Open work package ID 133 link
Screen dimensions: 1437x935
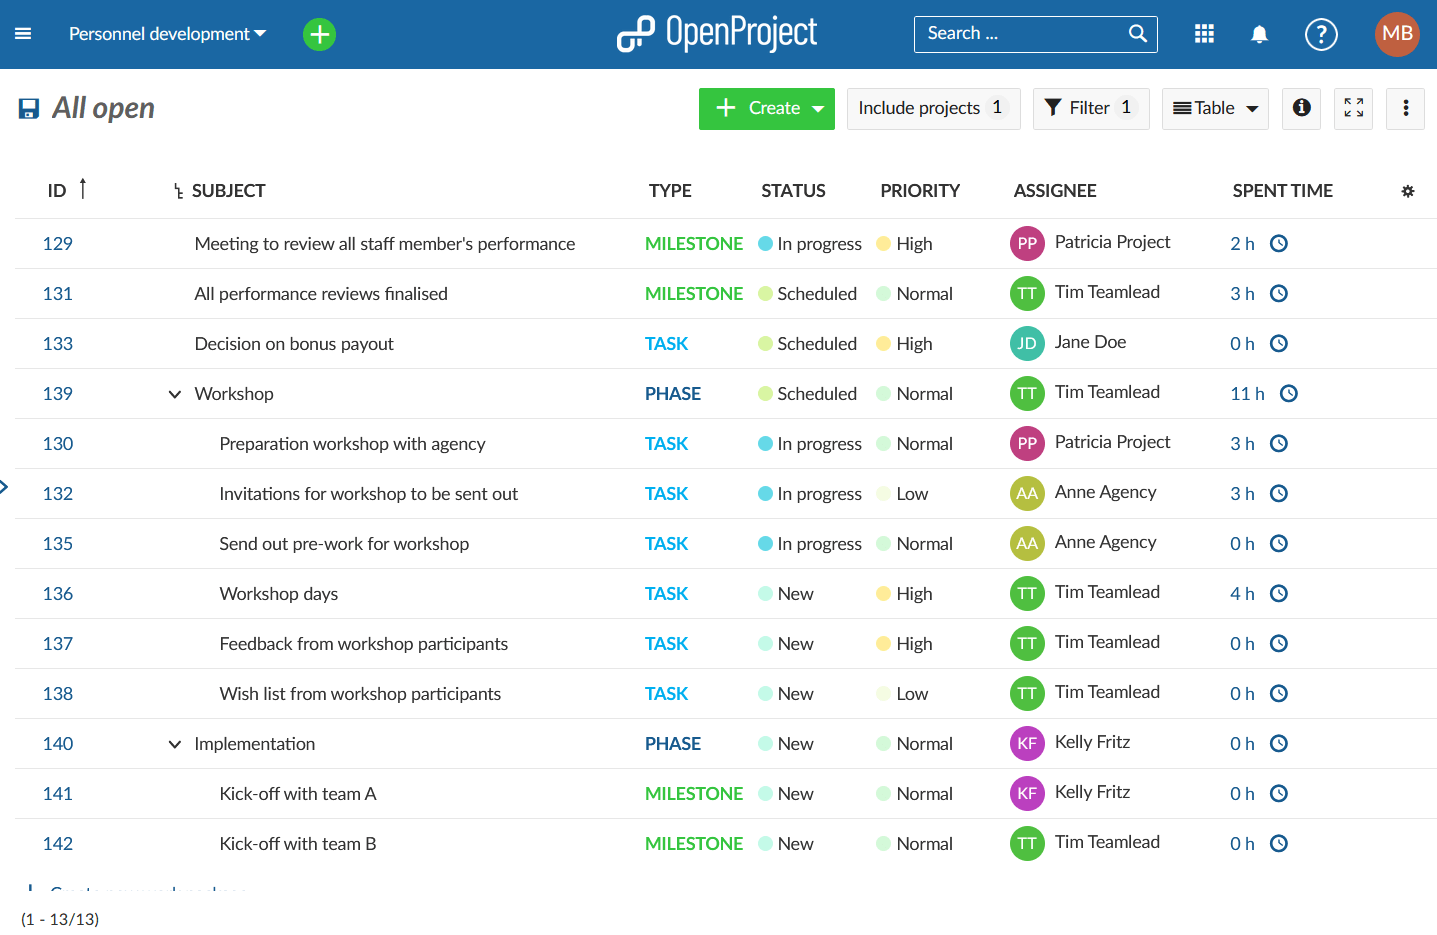[x=58, y=344]
